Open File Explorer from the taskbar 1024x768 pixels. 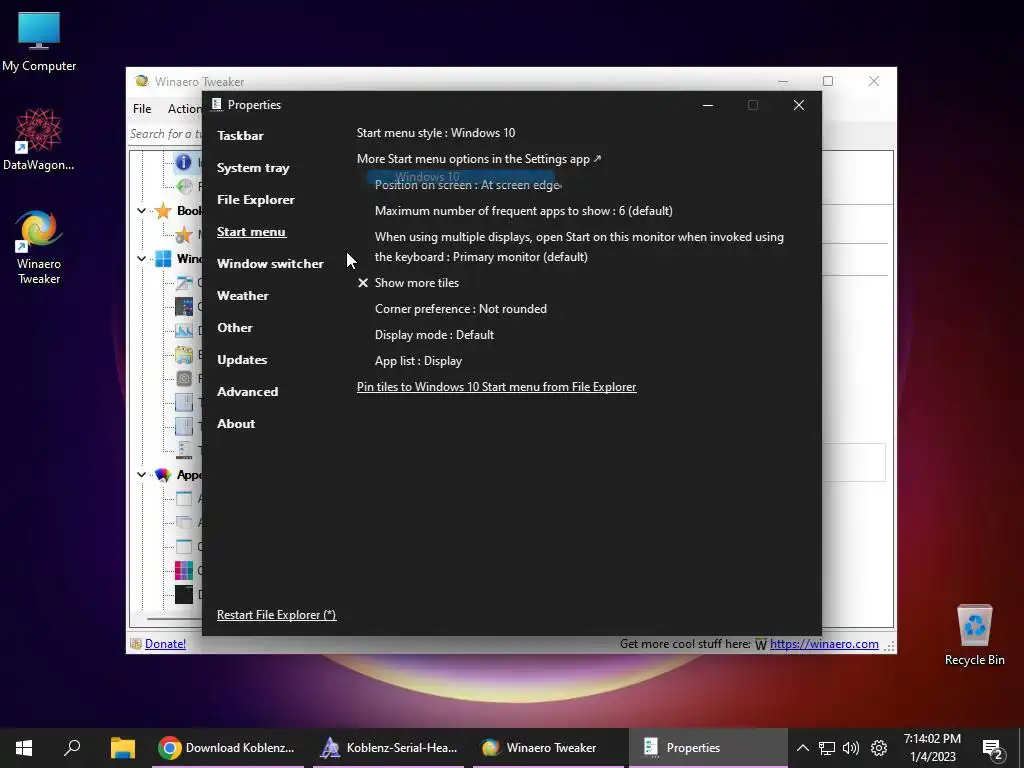[122, 748]
